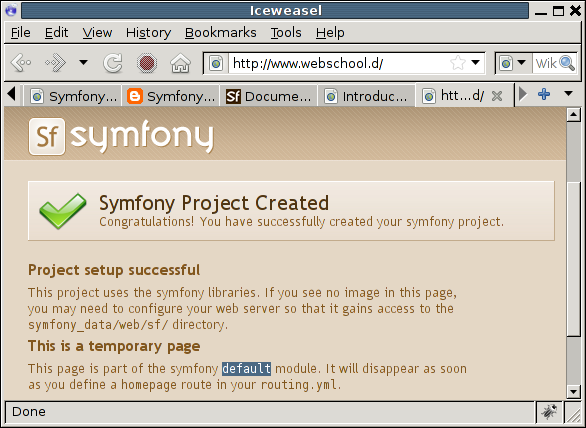Open the list all tabs dropdown
The height and width of the screenshot is (428, 586).
(x=568, y=93)
